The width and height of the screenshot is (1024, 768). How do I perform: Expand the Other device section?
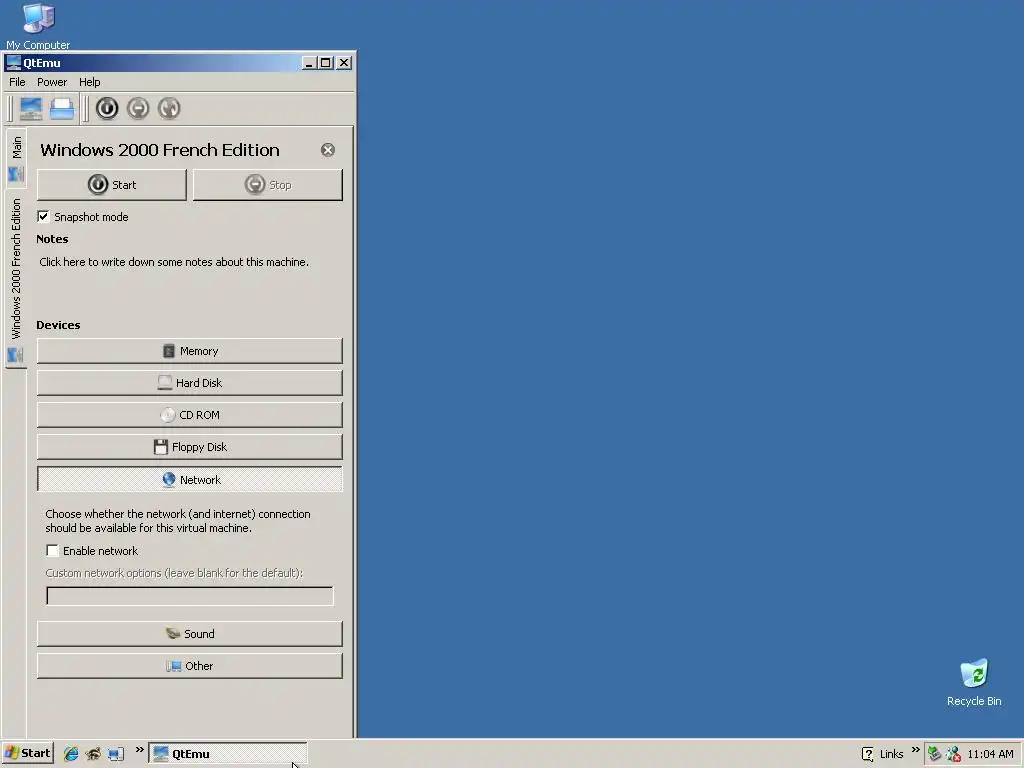189,665
